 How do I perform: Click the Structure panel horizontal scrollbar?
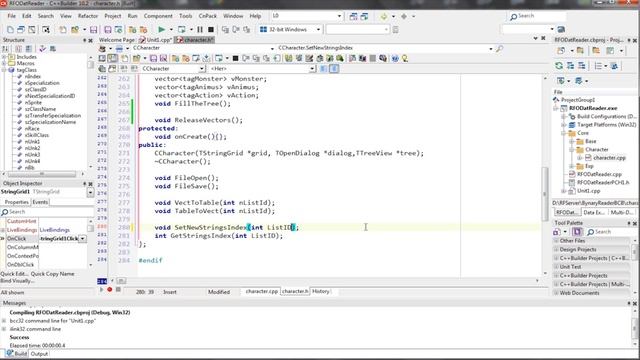point(41,174)
